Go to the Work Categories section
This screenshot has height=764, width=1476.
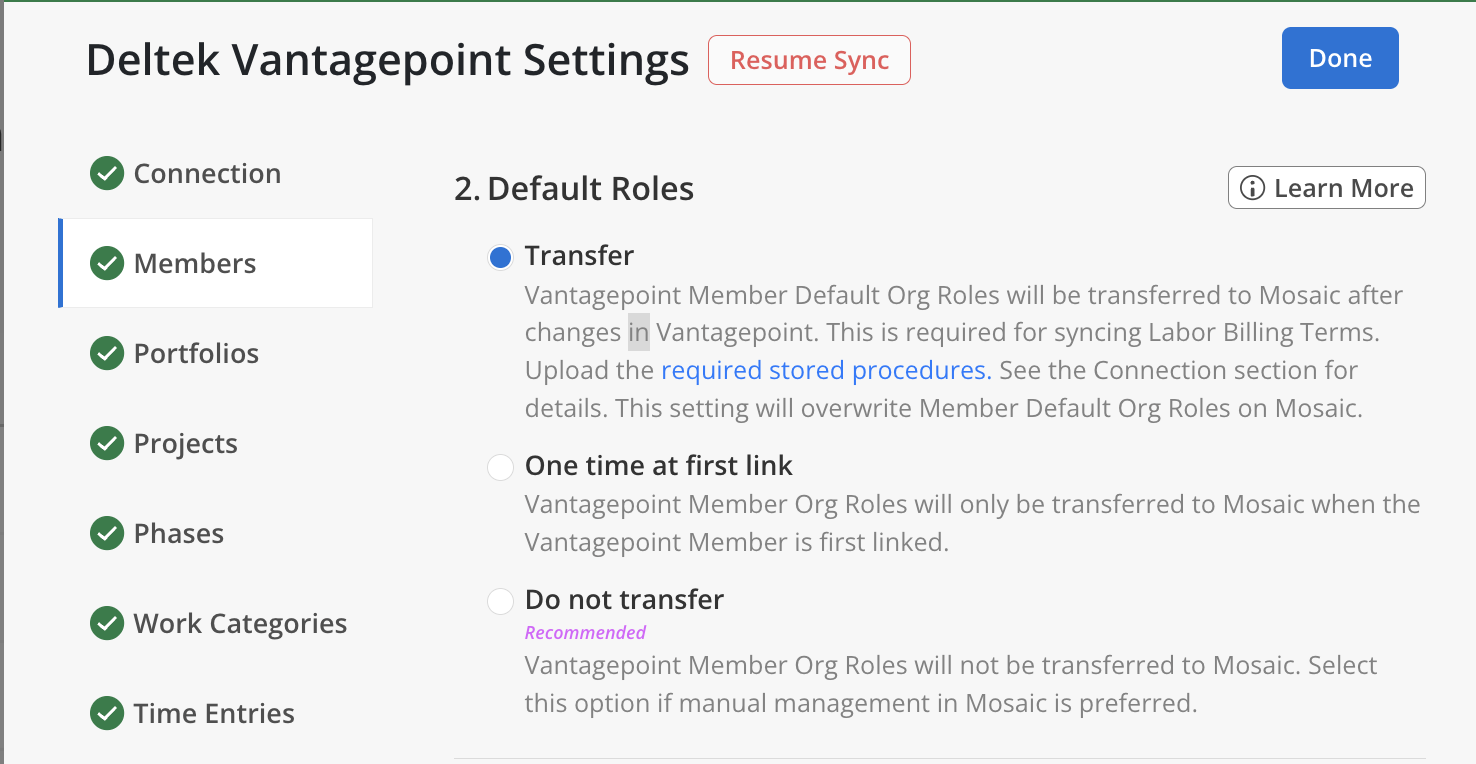[240, 624]
